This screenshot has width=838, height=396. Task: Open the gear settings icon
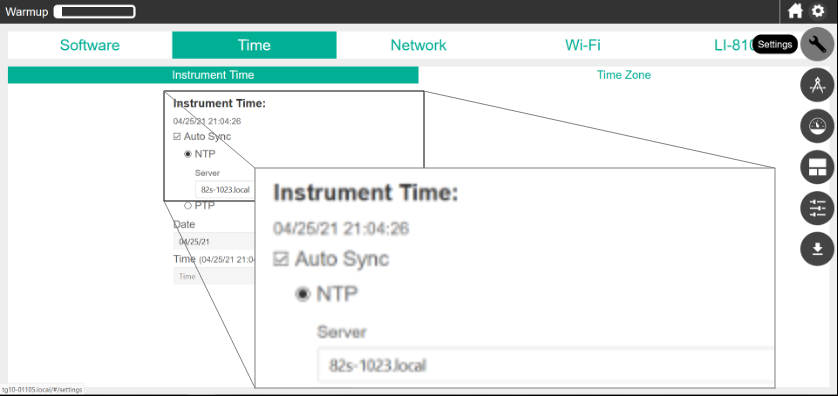coord(818,11)
